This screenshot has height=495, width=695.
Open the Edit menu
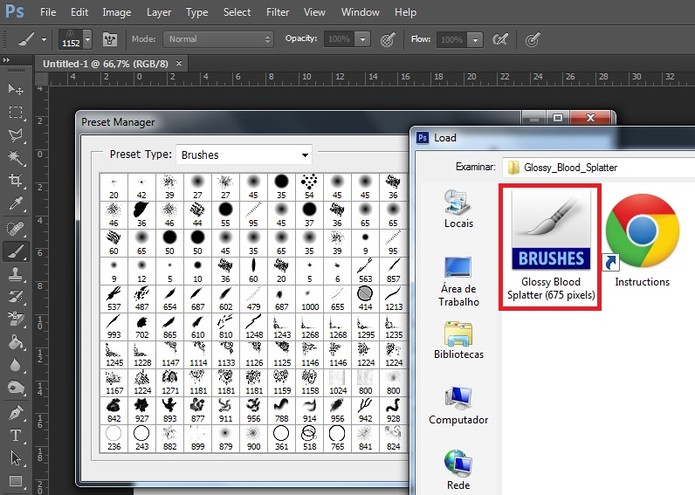coord(79,12)
